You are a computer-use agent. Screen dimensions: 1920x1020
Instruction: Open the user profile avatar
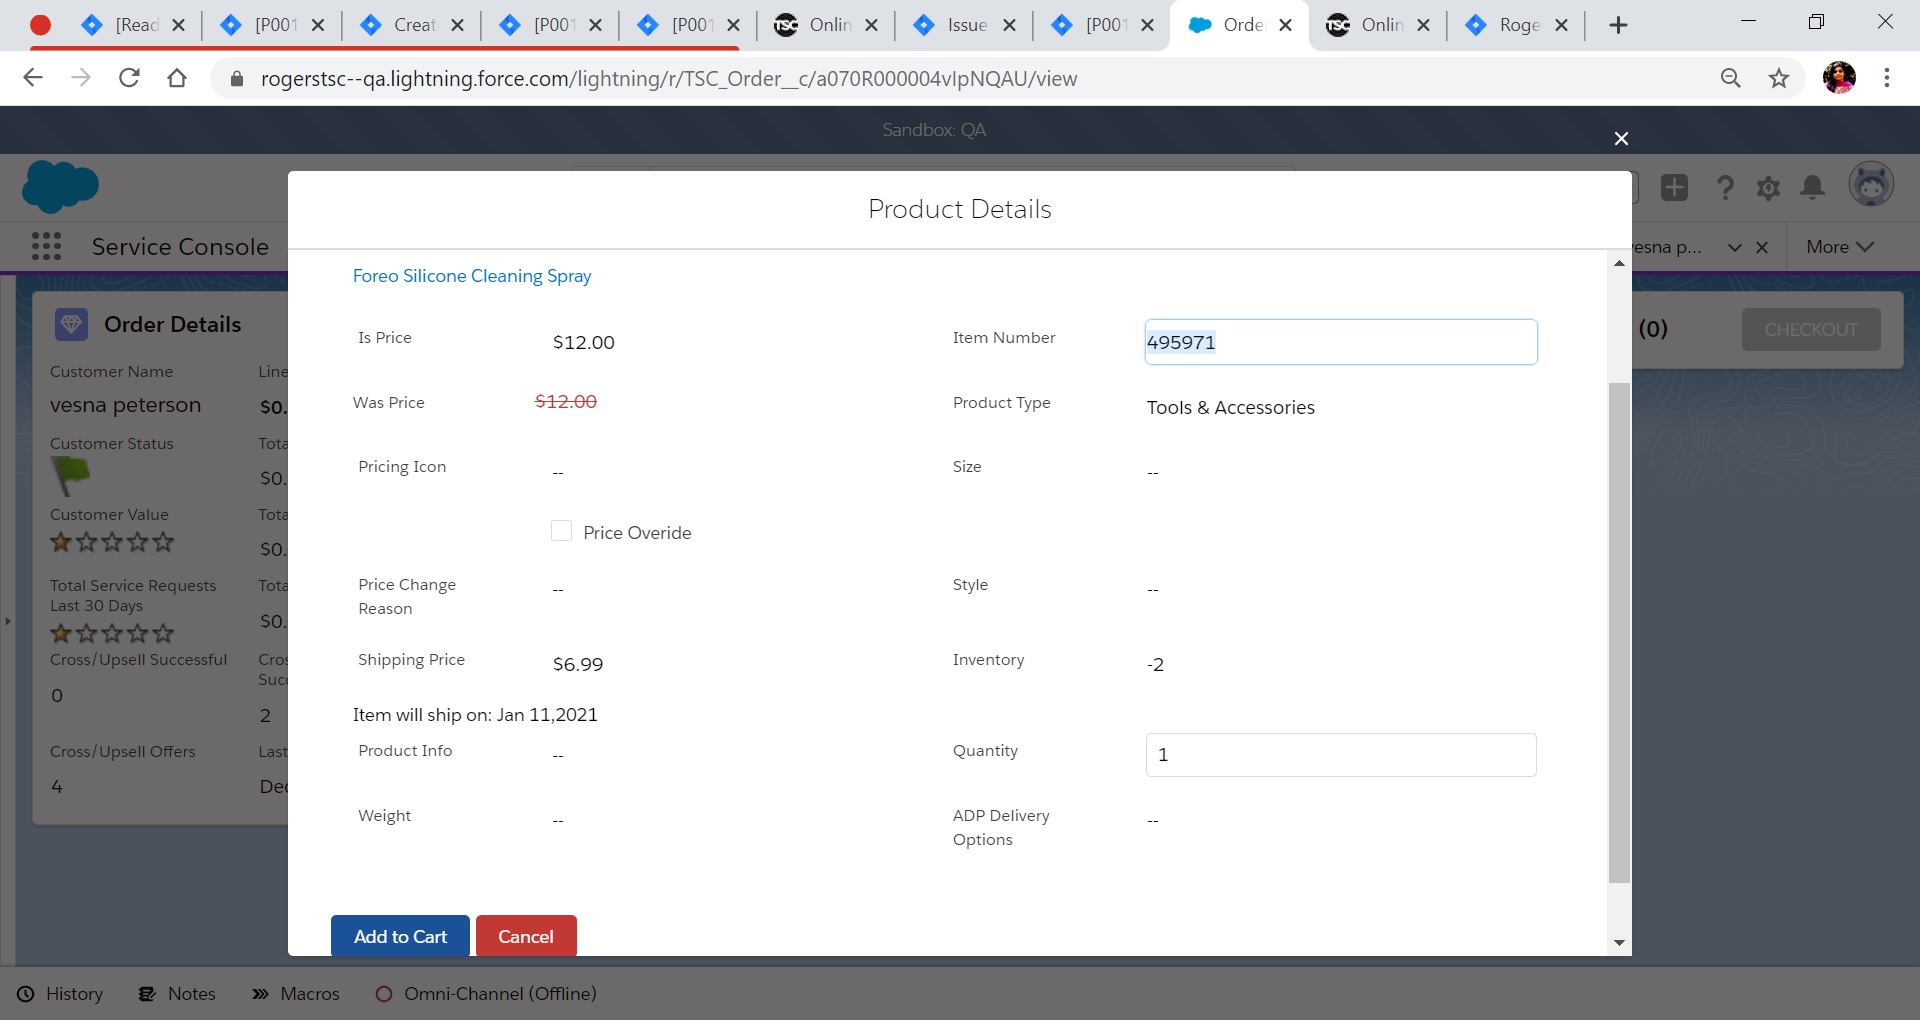1870,185
